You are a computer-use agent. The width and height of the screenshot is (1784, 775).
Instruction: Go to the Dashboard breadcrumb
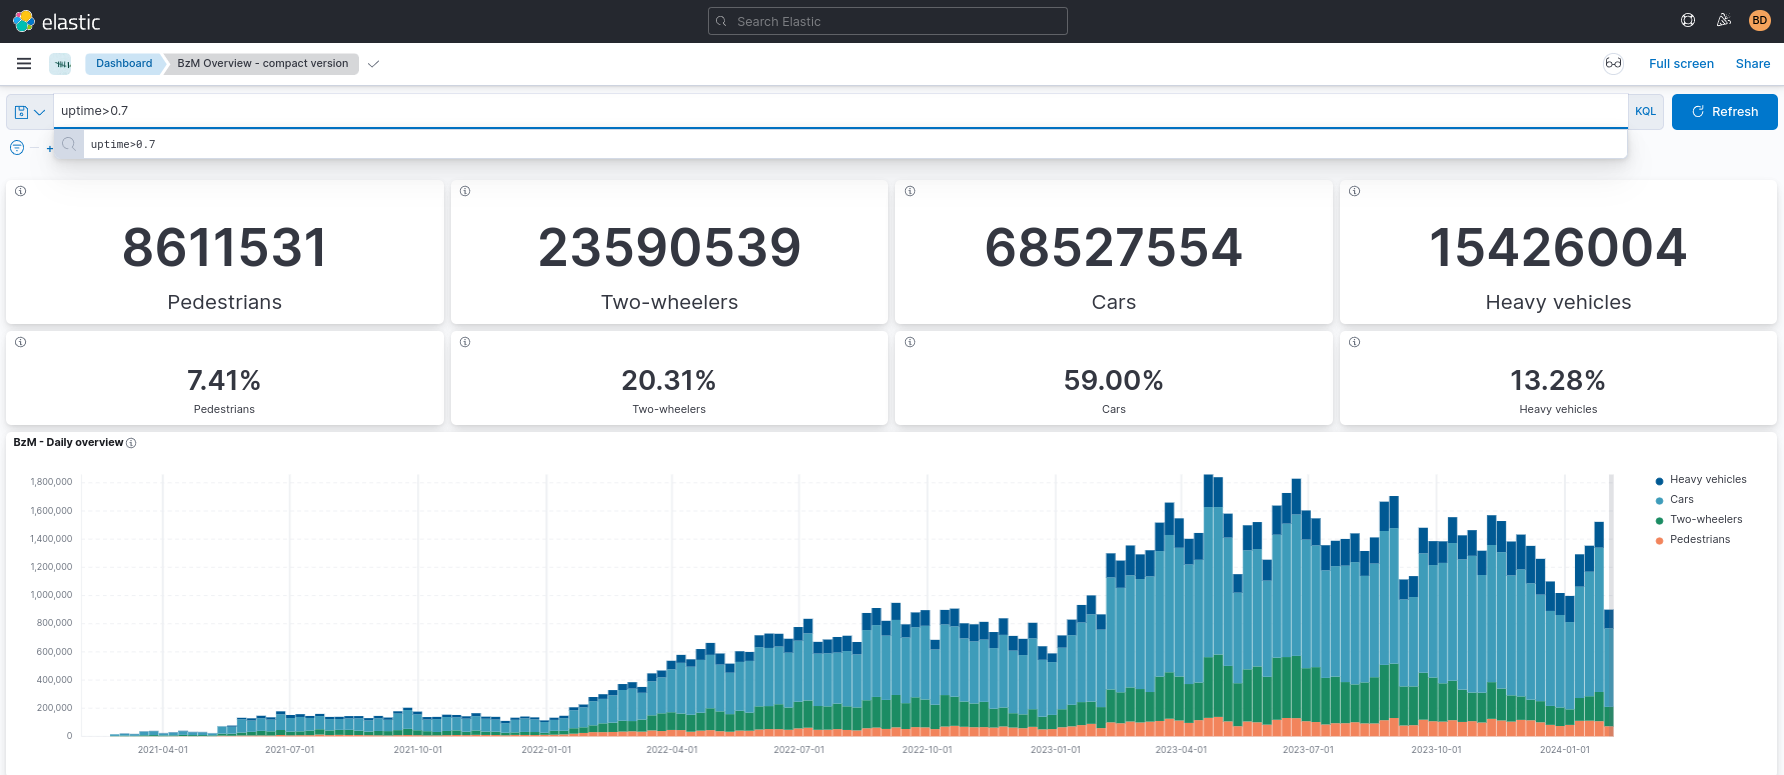(124, 64)
